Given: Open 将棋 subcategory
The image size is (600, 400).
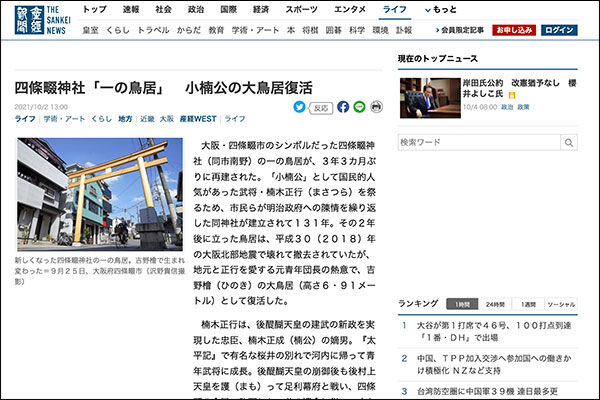Looking at the screenshot, I should tap(310, 30).
